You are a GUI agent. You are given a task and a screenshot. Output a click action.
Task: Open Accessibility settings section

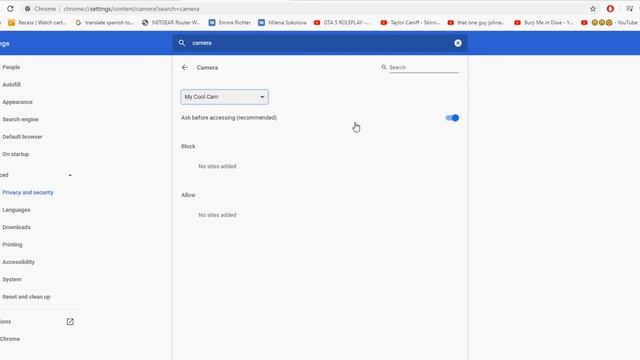tap(18, 262)
